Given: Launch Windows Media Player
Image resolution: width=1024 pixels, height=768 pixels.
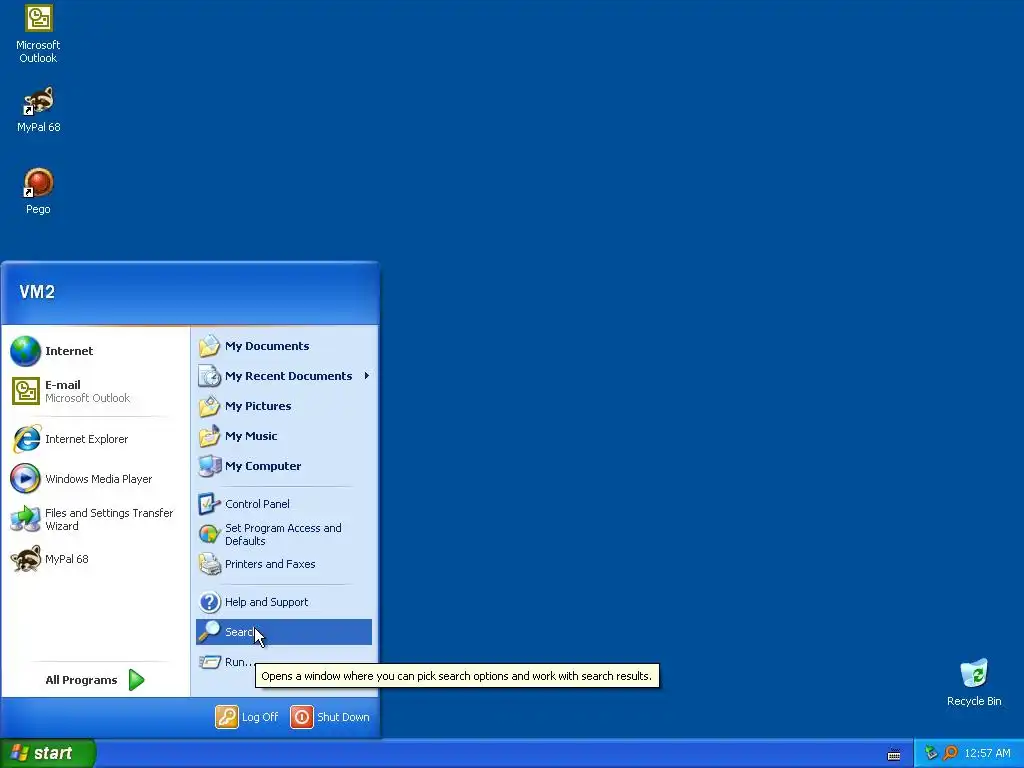Looking at the screenshot, I should (95, 479).
